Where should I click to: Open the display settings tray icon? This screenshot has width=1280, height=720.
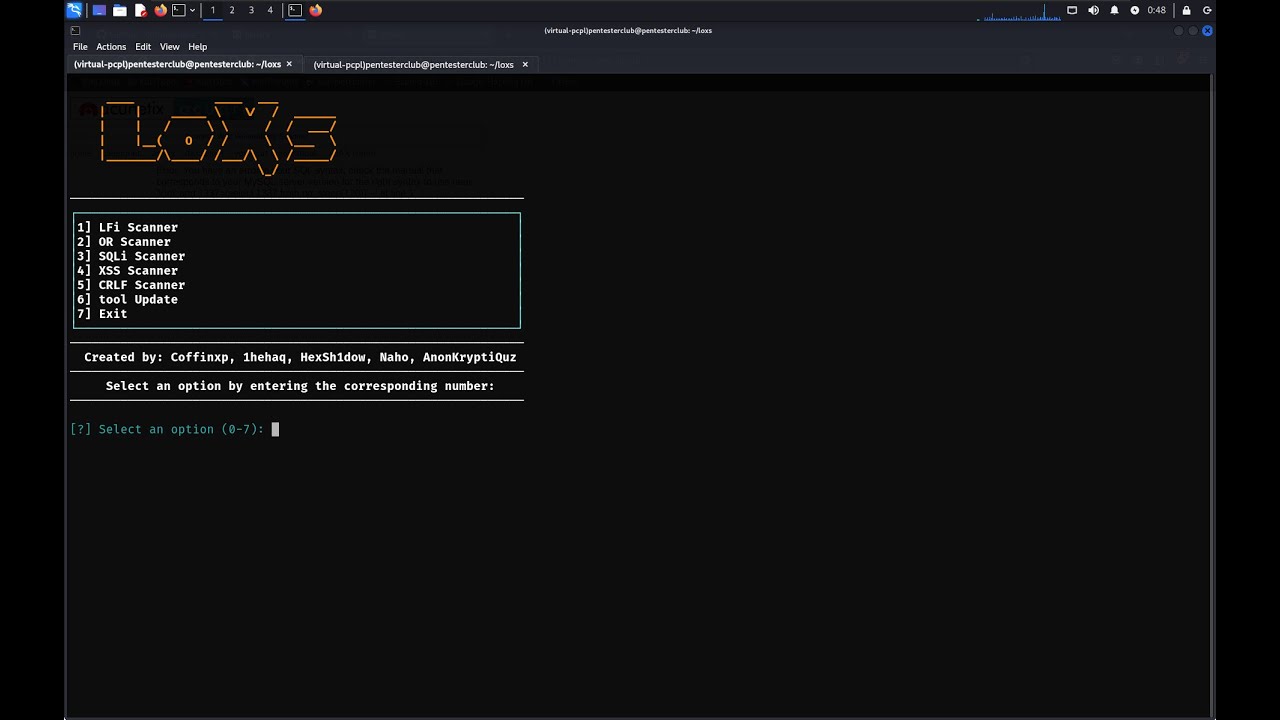tap(1072, 10)
